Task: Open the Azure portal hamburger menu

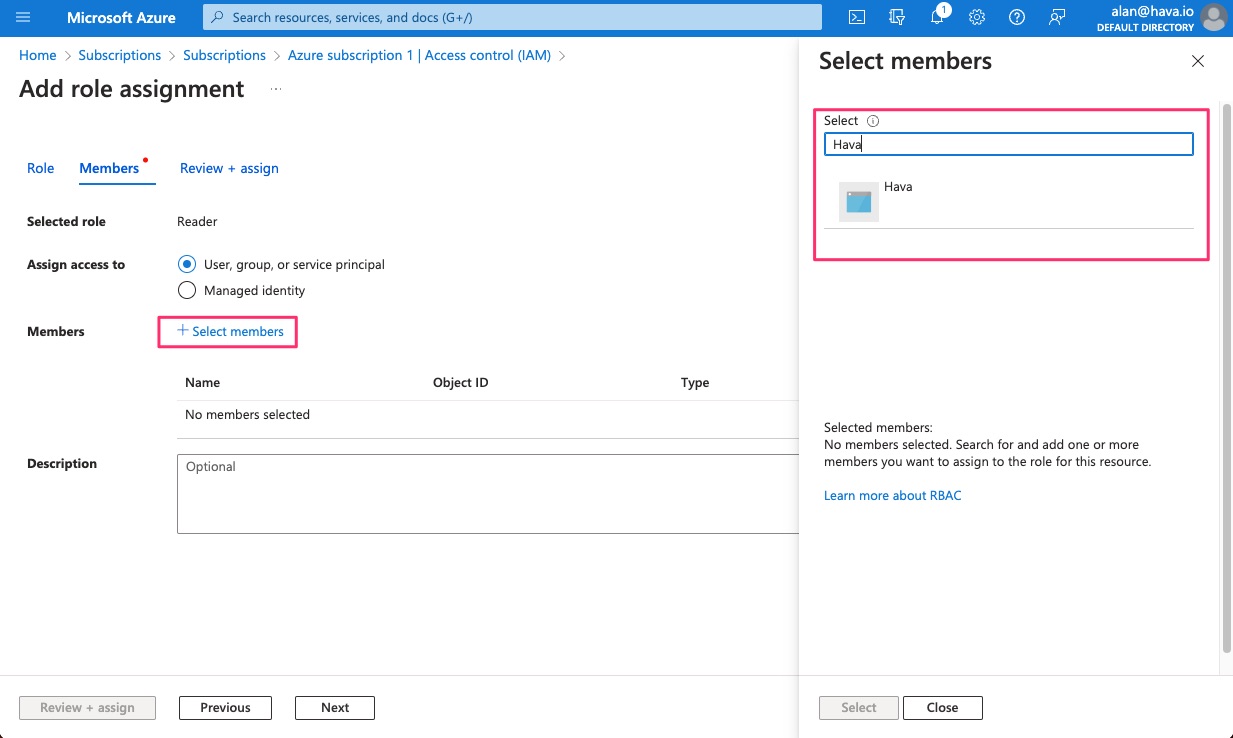Action: coord(24,18)
